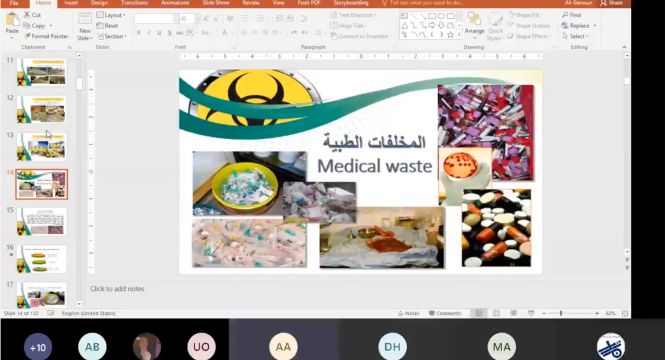The height and width of the screenshot is (360, 665).
Task: Select participant avatar AB
Action: pyautogui.click(x=92, y=347)
